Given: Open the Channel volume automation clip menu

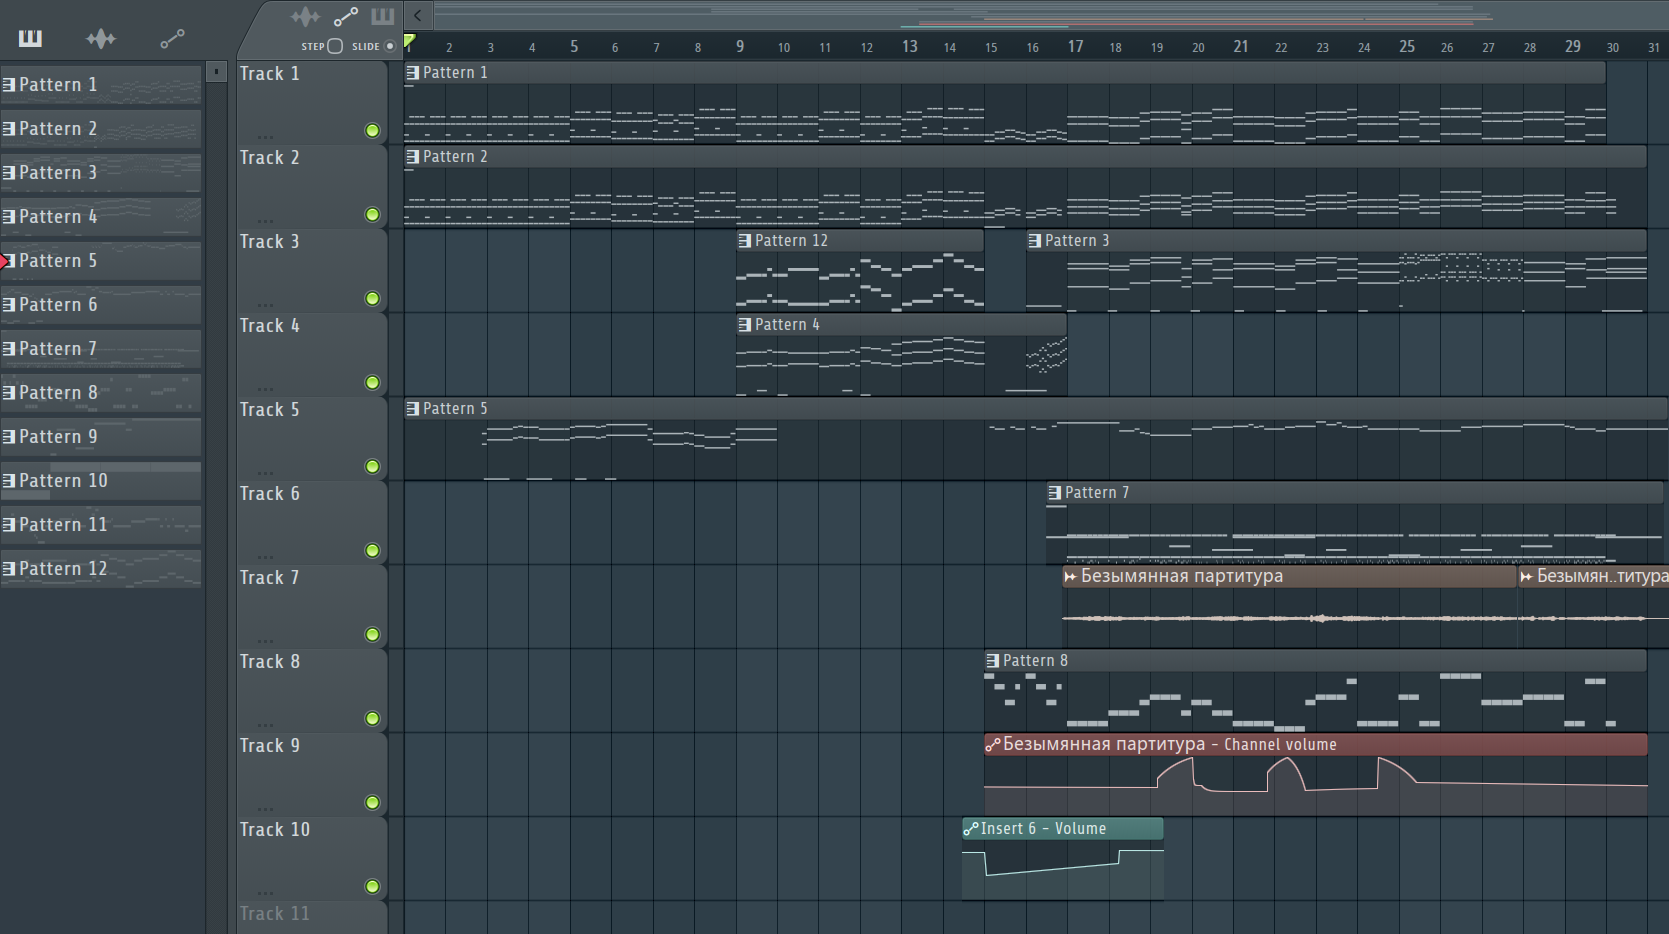Looking at the screenshot, I should point(992,745).
